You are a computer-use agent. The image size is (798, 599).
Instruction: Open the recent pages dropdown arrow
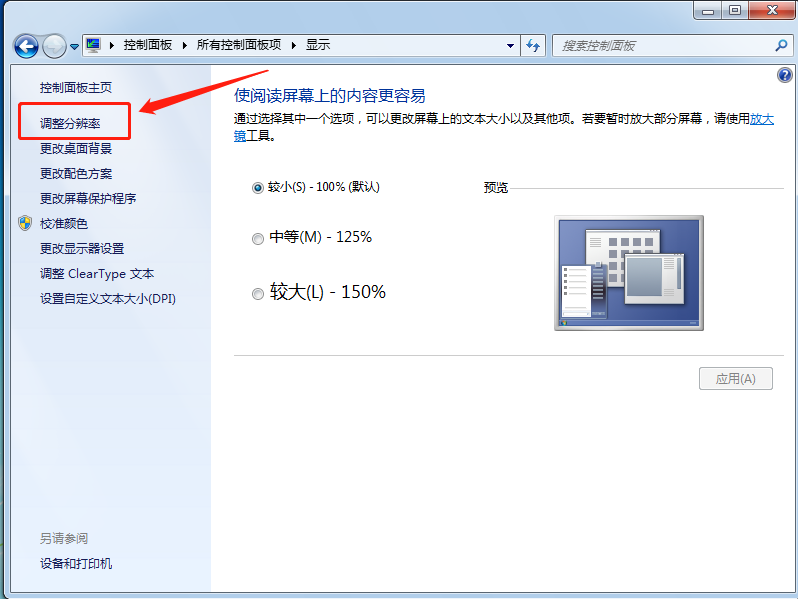74,47
